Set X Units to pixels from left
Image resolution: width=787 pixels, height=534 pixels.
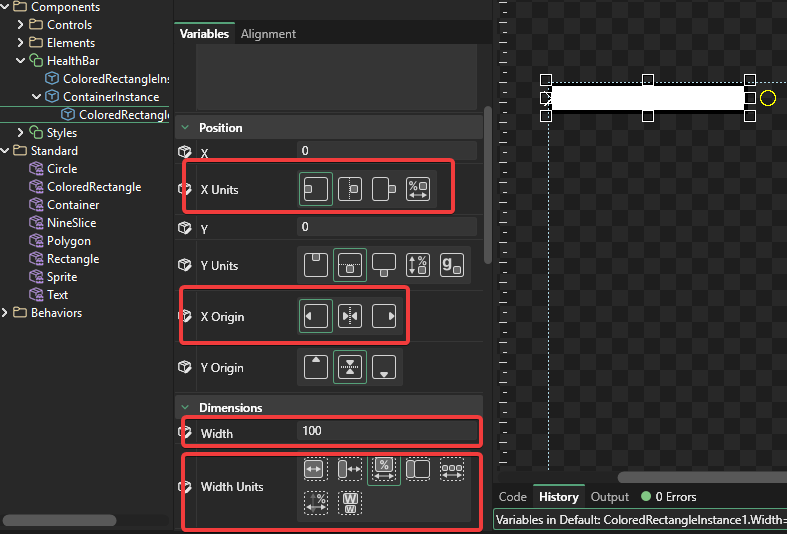point(316,189)
